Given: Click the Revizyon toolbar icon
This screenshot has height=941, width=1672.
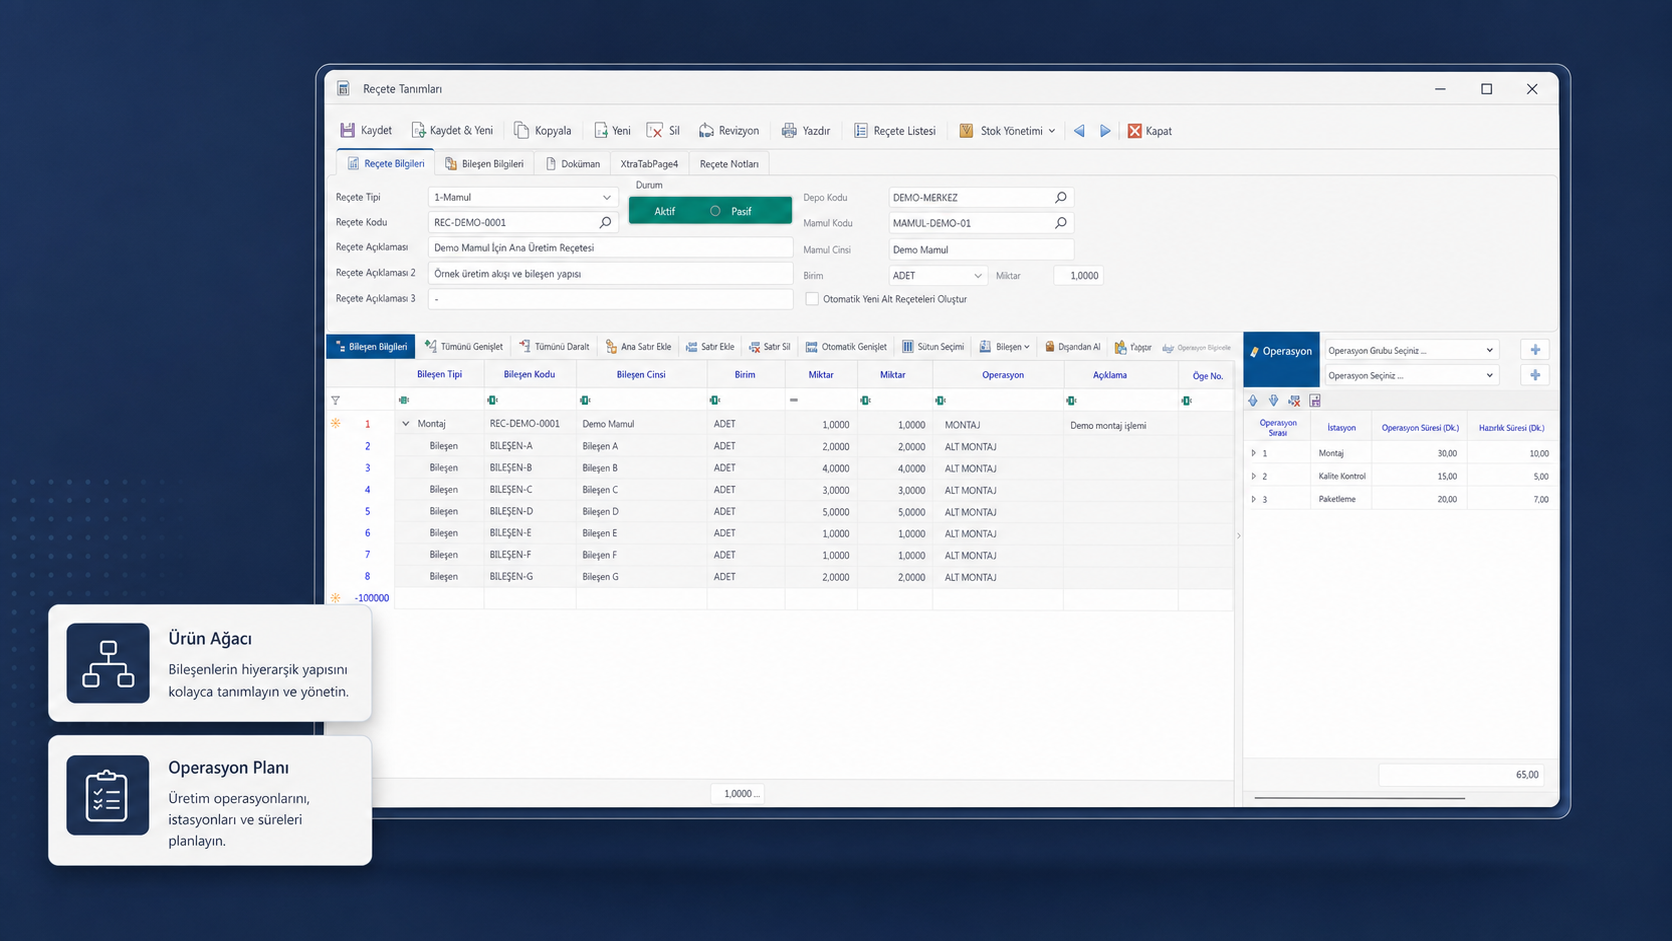Looking at the screenshot, I should point(706,130).
